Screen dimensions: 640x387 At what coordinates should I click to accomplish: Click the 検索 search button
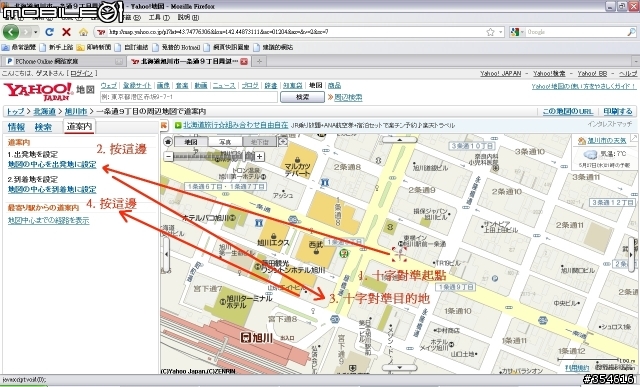(302, 97)
